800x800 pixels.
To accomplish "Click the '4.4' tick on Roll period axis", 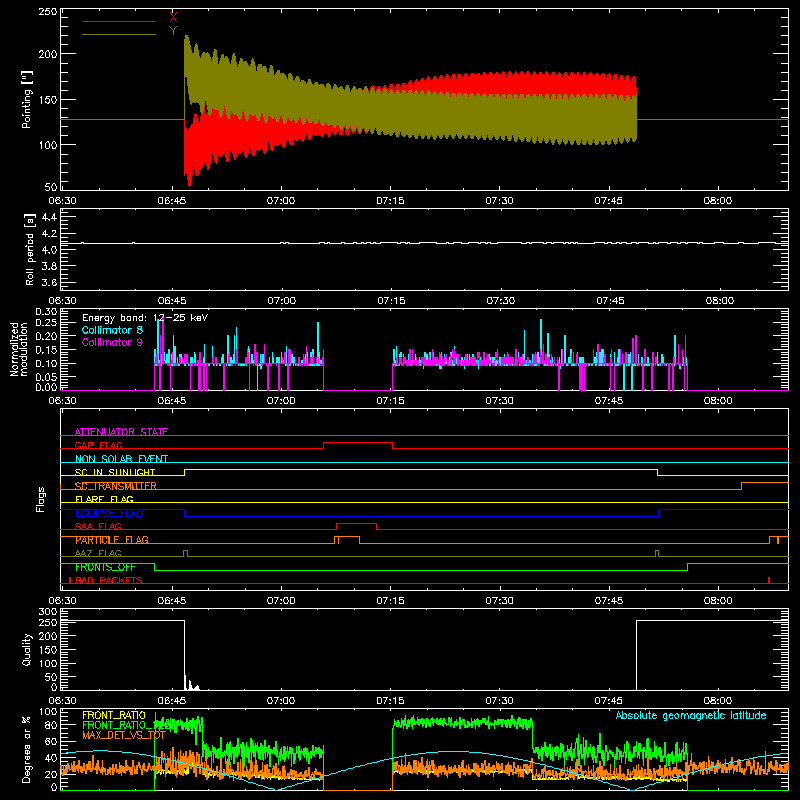I will click(x=49, y=217).
